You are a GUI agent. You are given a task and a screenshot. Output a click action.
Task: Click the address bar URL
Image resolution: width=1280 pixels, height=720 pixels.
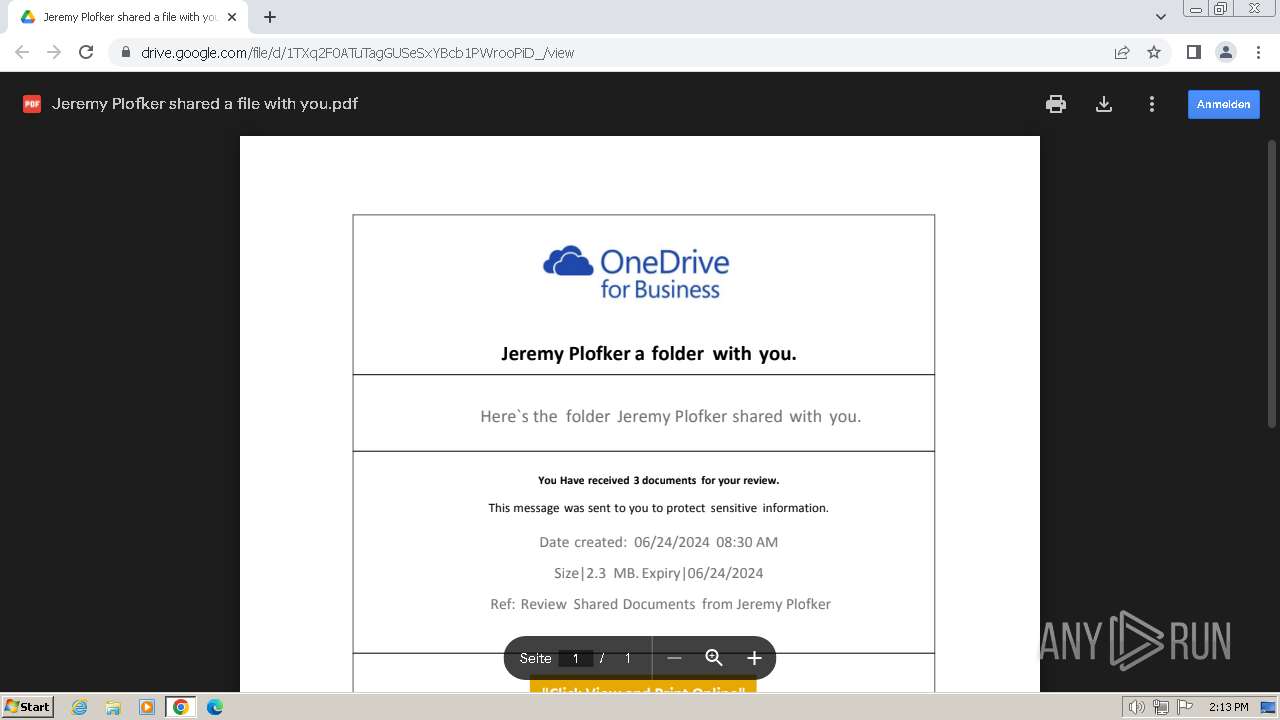pyautogui.click(x=357, y=53)
